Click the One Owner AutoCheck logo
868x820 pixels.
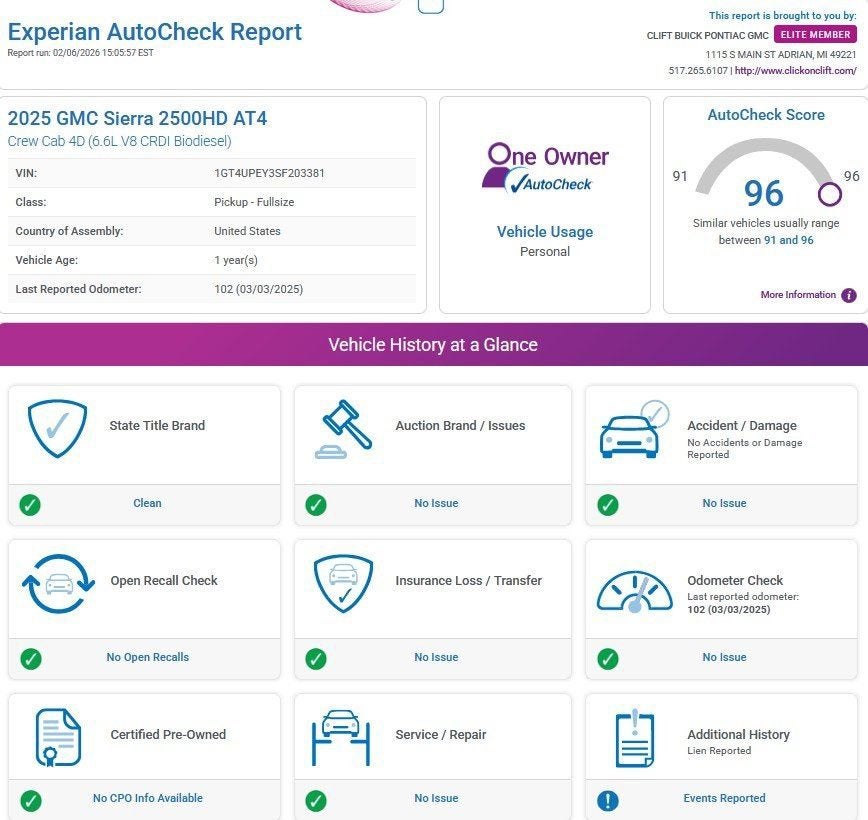tap(546, 167)
